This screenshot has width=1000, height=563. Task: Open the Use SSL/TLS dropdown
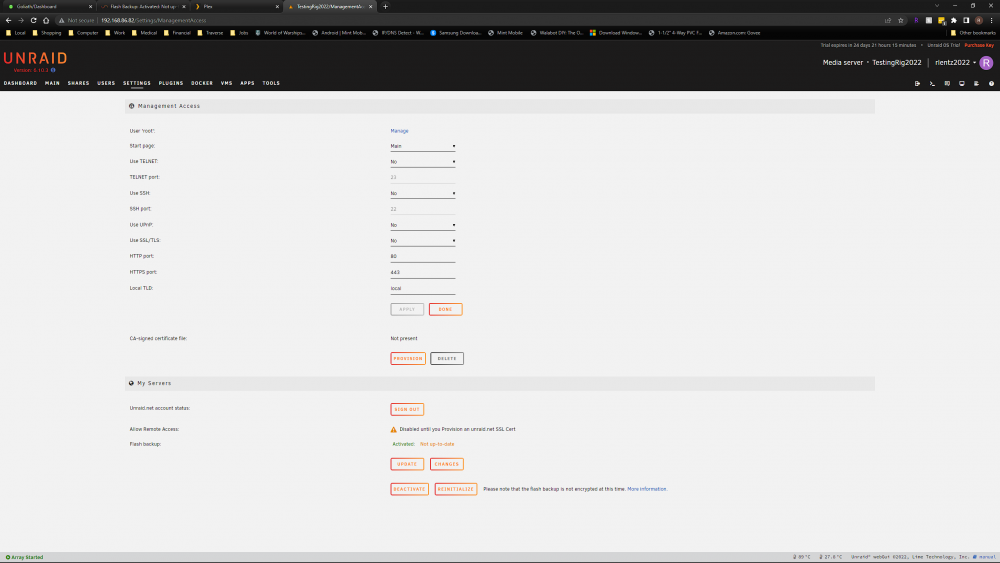(x=422, y=241)
